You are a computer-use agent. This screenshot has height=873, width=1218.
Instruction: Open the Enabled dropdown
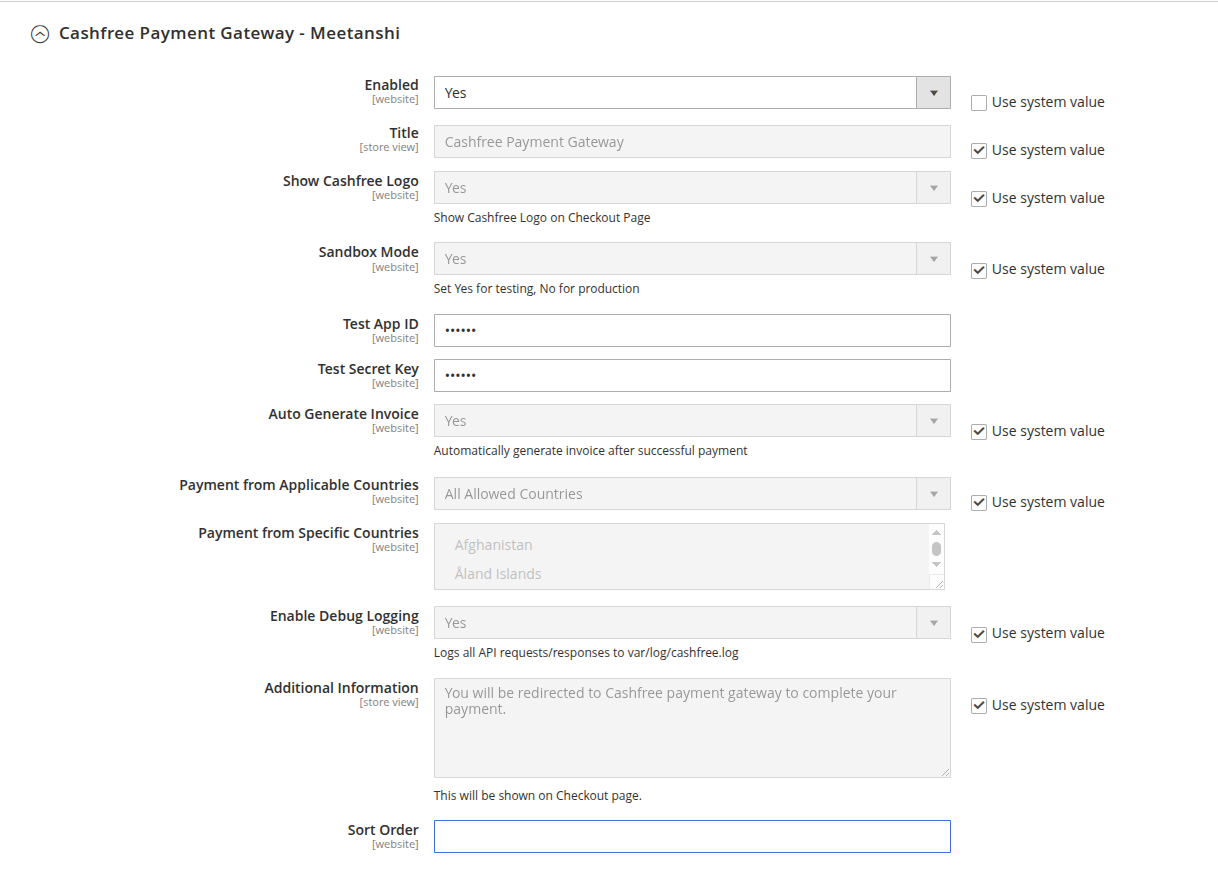click(x=692, y=93)
